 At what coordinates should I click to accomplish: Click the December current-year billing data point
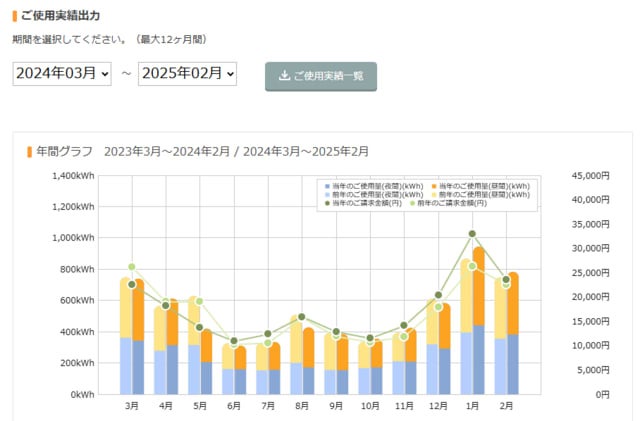(x=438, y=295)
